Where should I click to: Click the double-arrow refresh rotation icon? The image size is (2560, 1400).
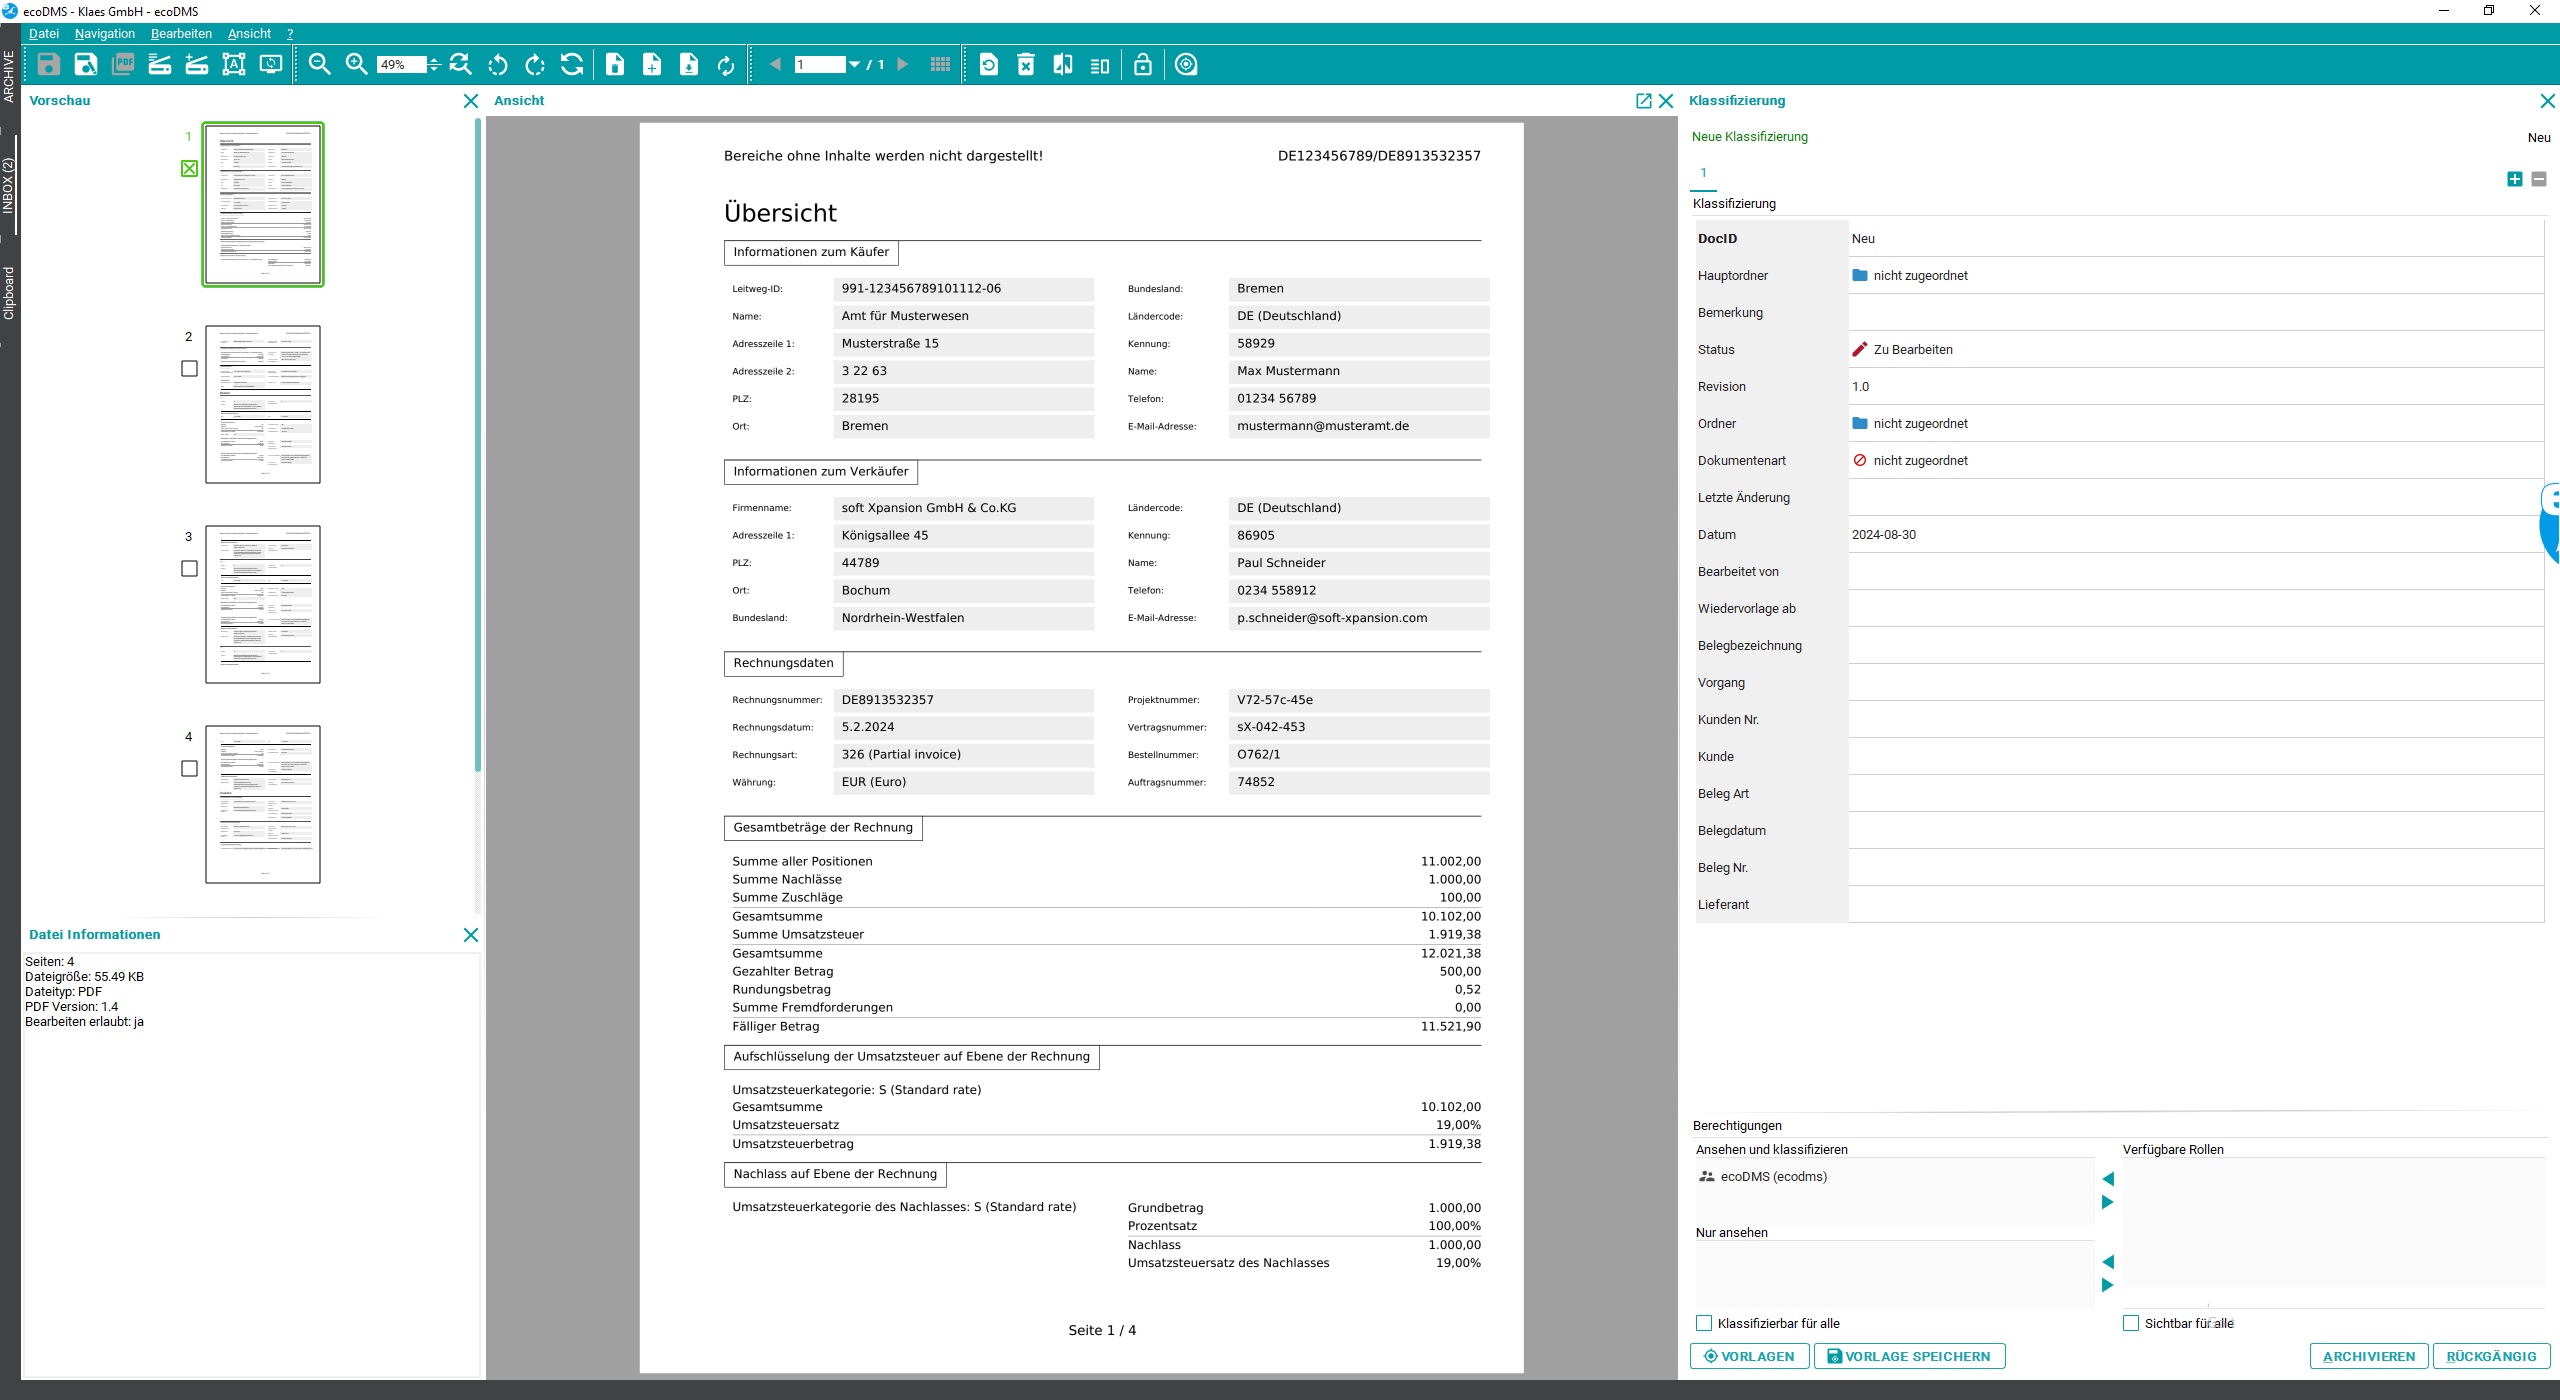point(572,65)
